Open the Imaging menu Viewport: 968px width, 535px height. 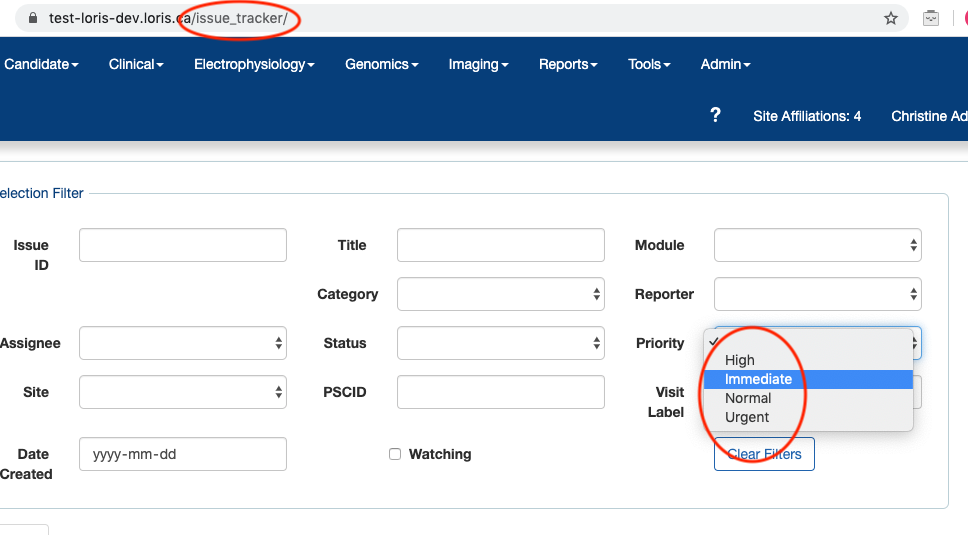[478, 64]
